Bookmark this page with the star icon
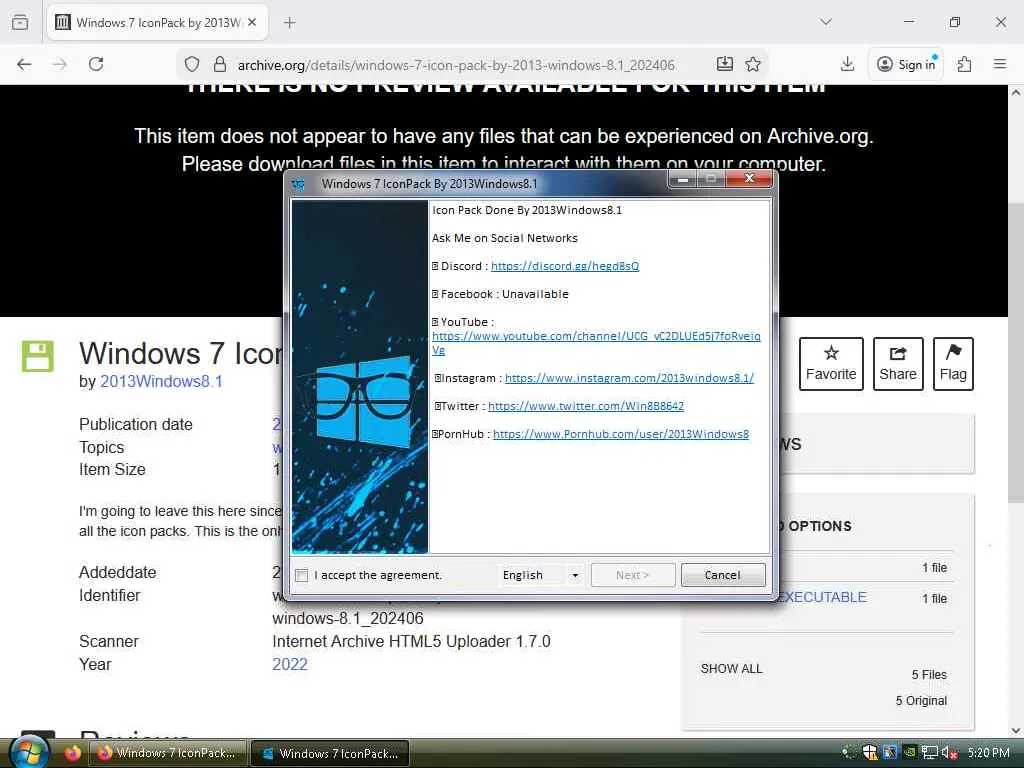The height and width of the screenshot is (768, 1024). pyautogui.click(x=753, y=64)
